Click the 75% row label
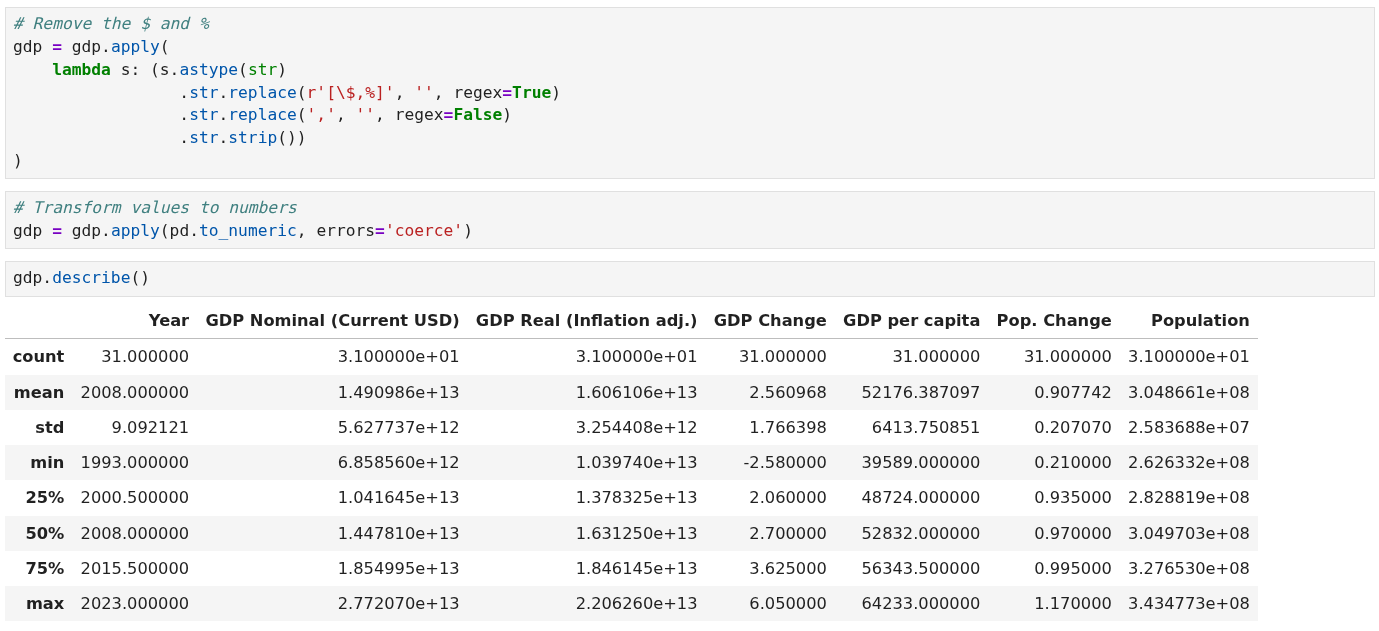1379x631 pixels. tap(44, 568)
